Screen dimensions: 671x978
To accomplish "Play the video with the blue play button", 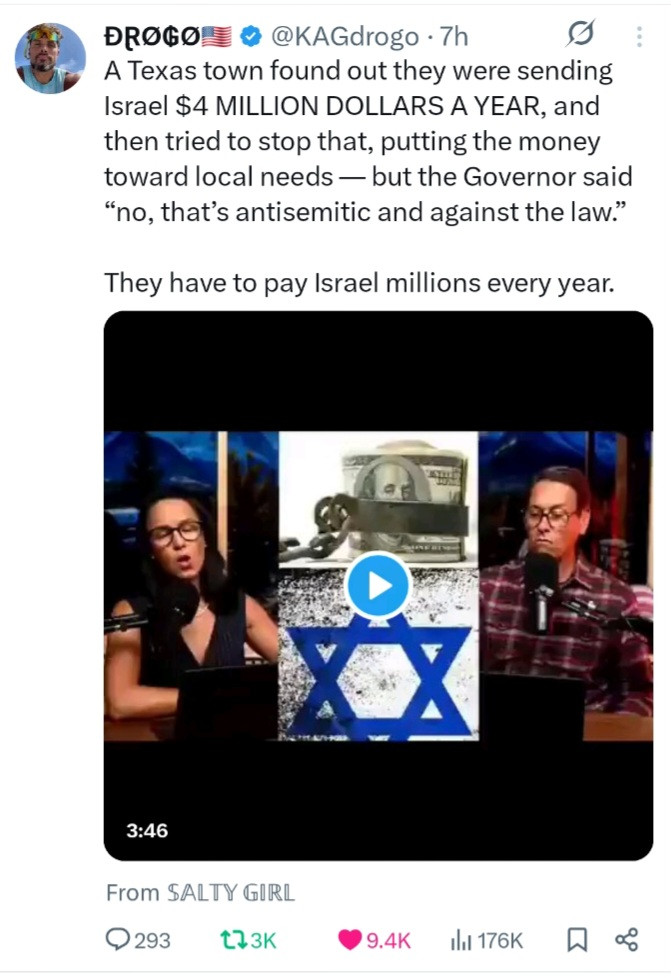I will 378,586.
